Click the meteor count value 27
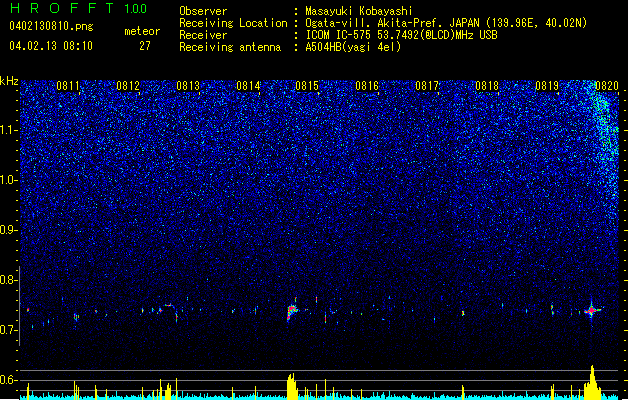This screenshot has height=400, width=629. (x=145, y=46)
